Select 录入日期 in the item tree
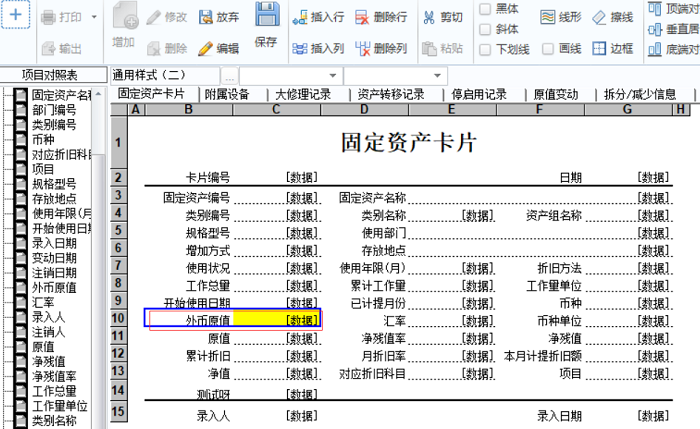Viewport: 700px width, 429px height. coord(54,243)
